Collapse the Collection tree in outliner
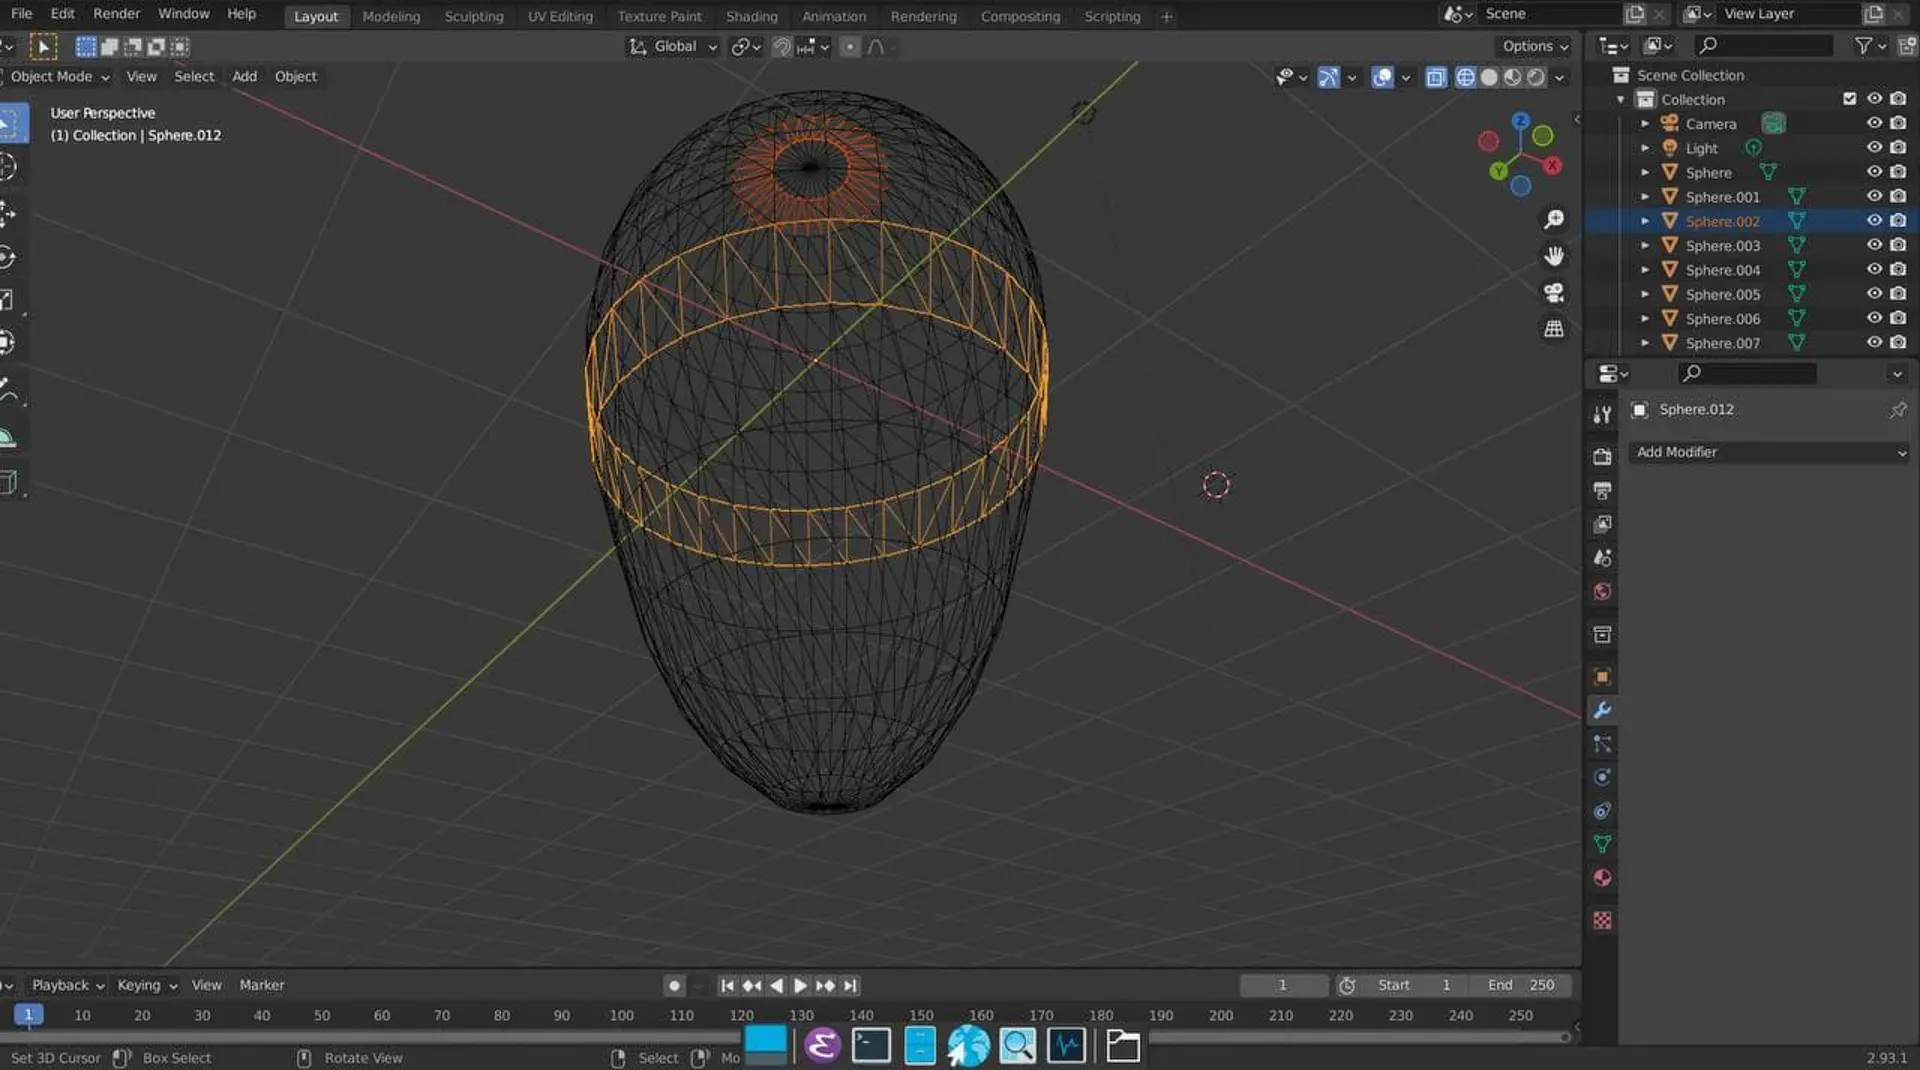The width and height of the screenshot is (1920, 1070). click(1621, 99)
